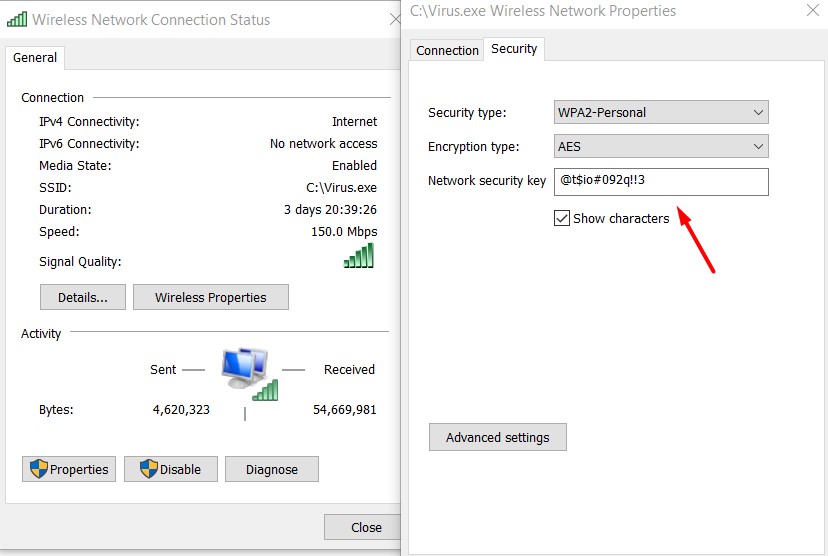
Task: Close the Wireless Network Connection Status window
Action: coord(394,20)
